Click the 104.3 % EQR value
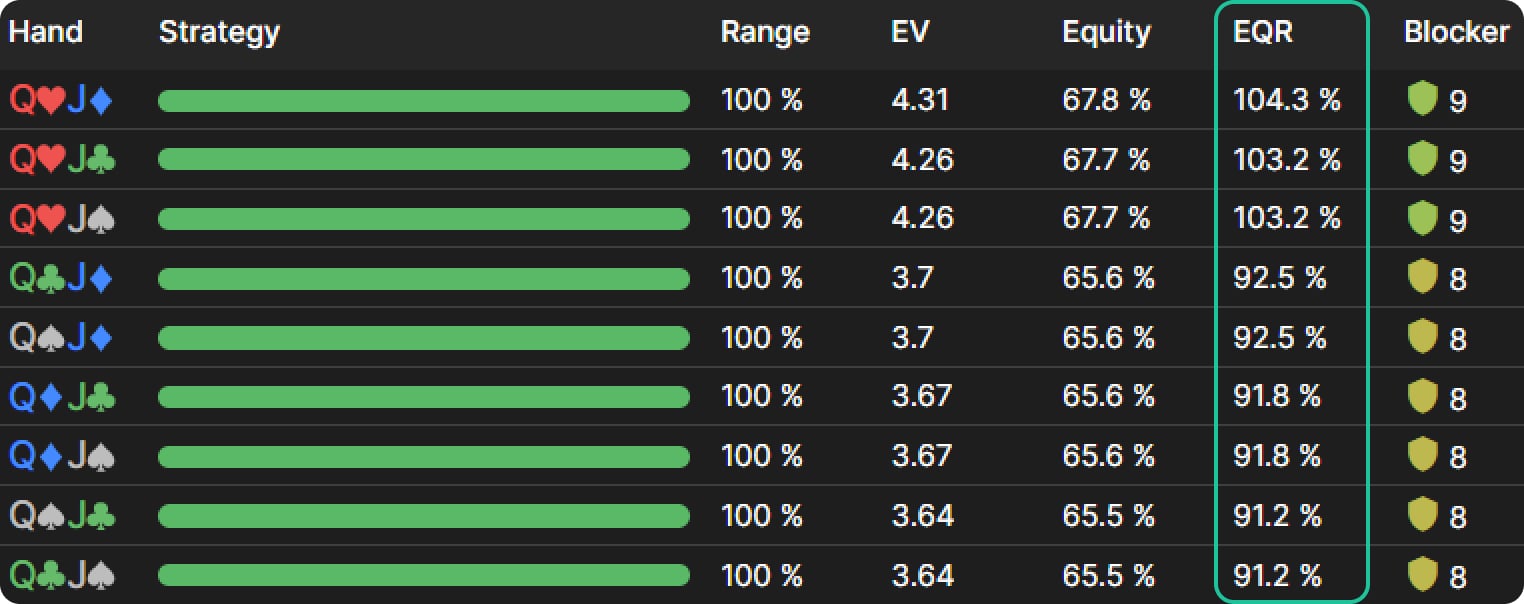Viewport: 1524px width, 604px height. [x=1286, y=100]
